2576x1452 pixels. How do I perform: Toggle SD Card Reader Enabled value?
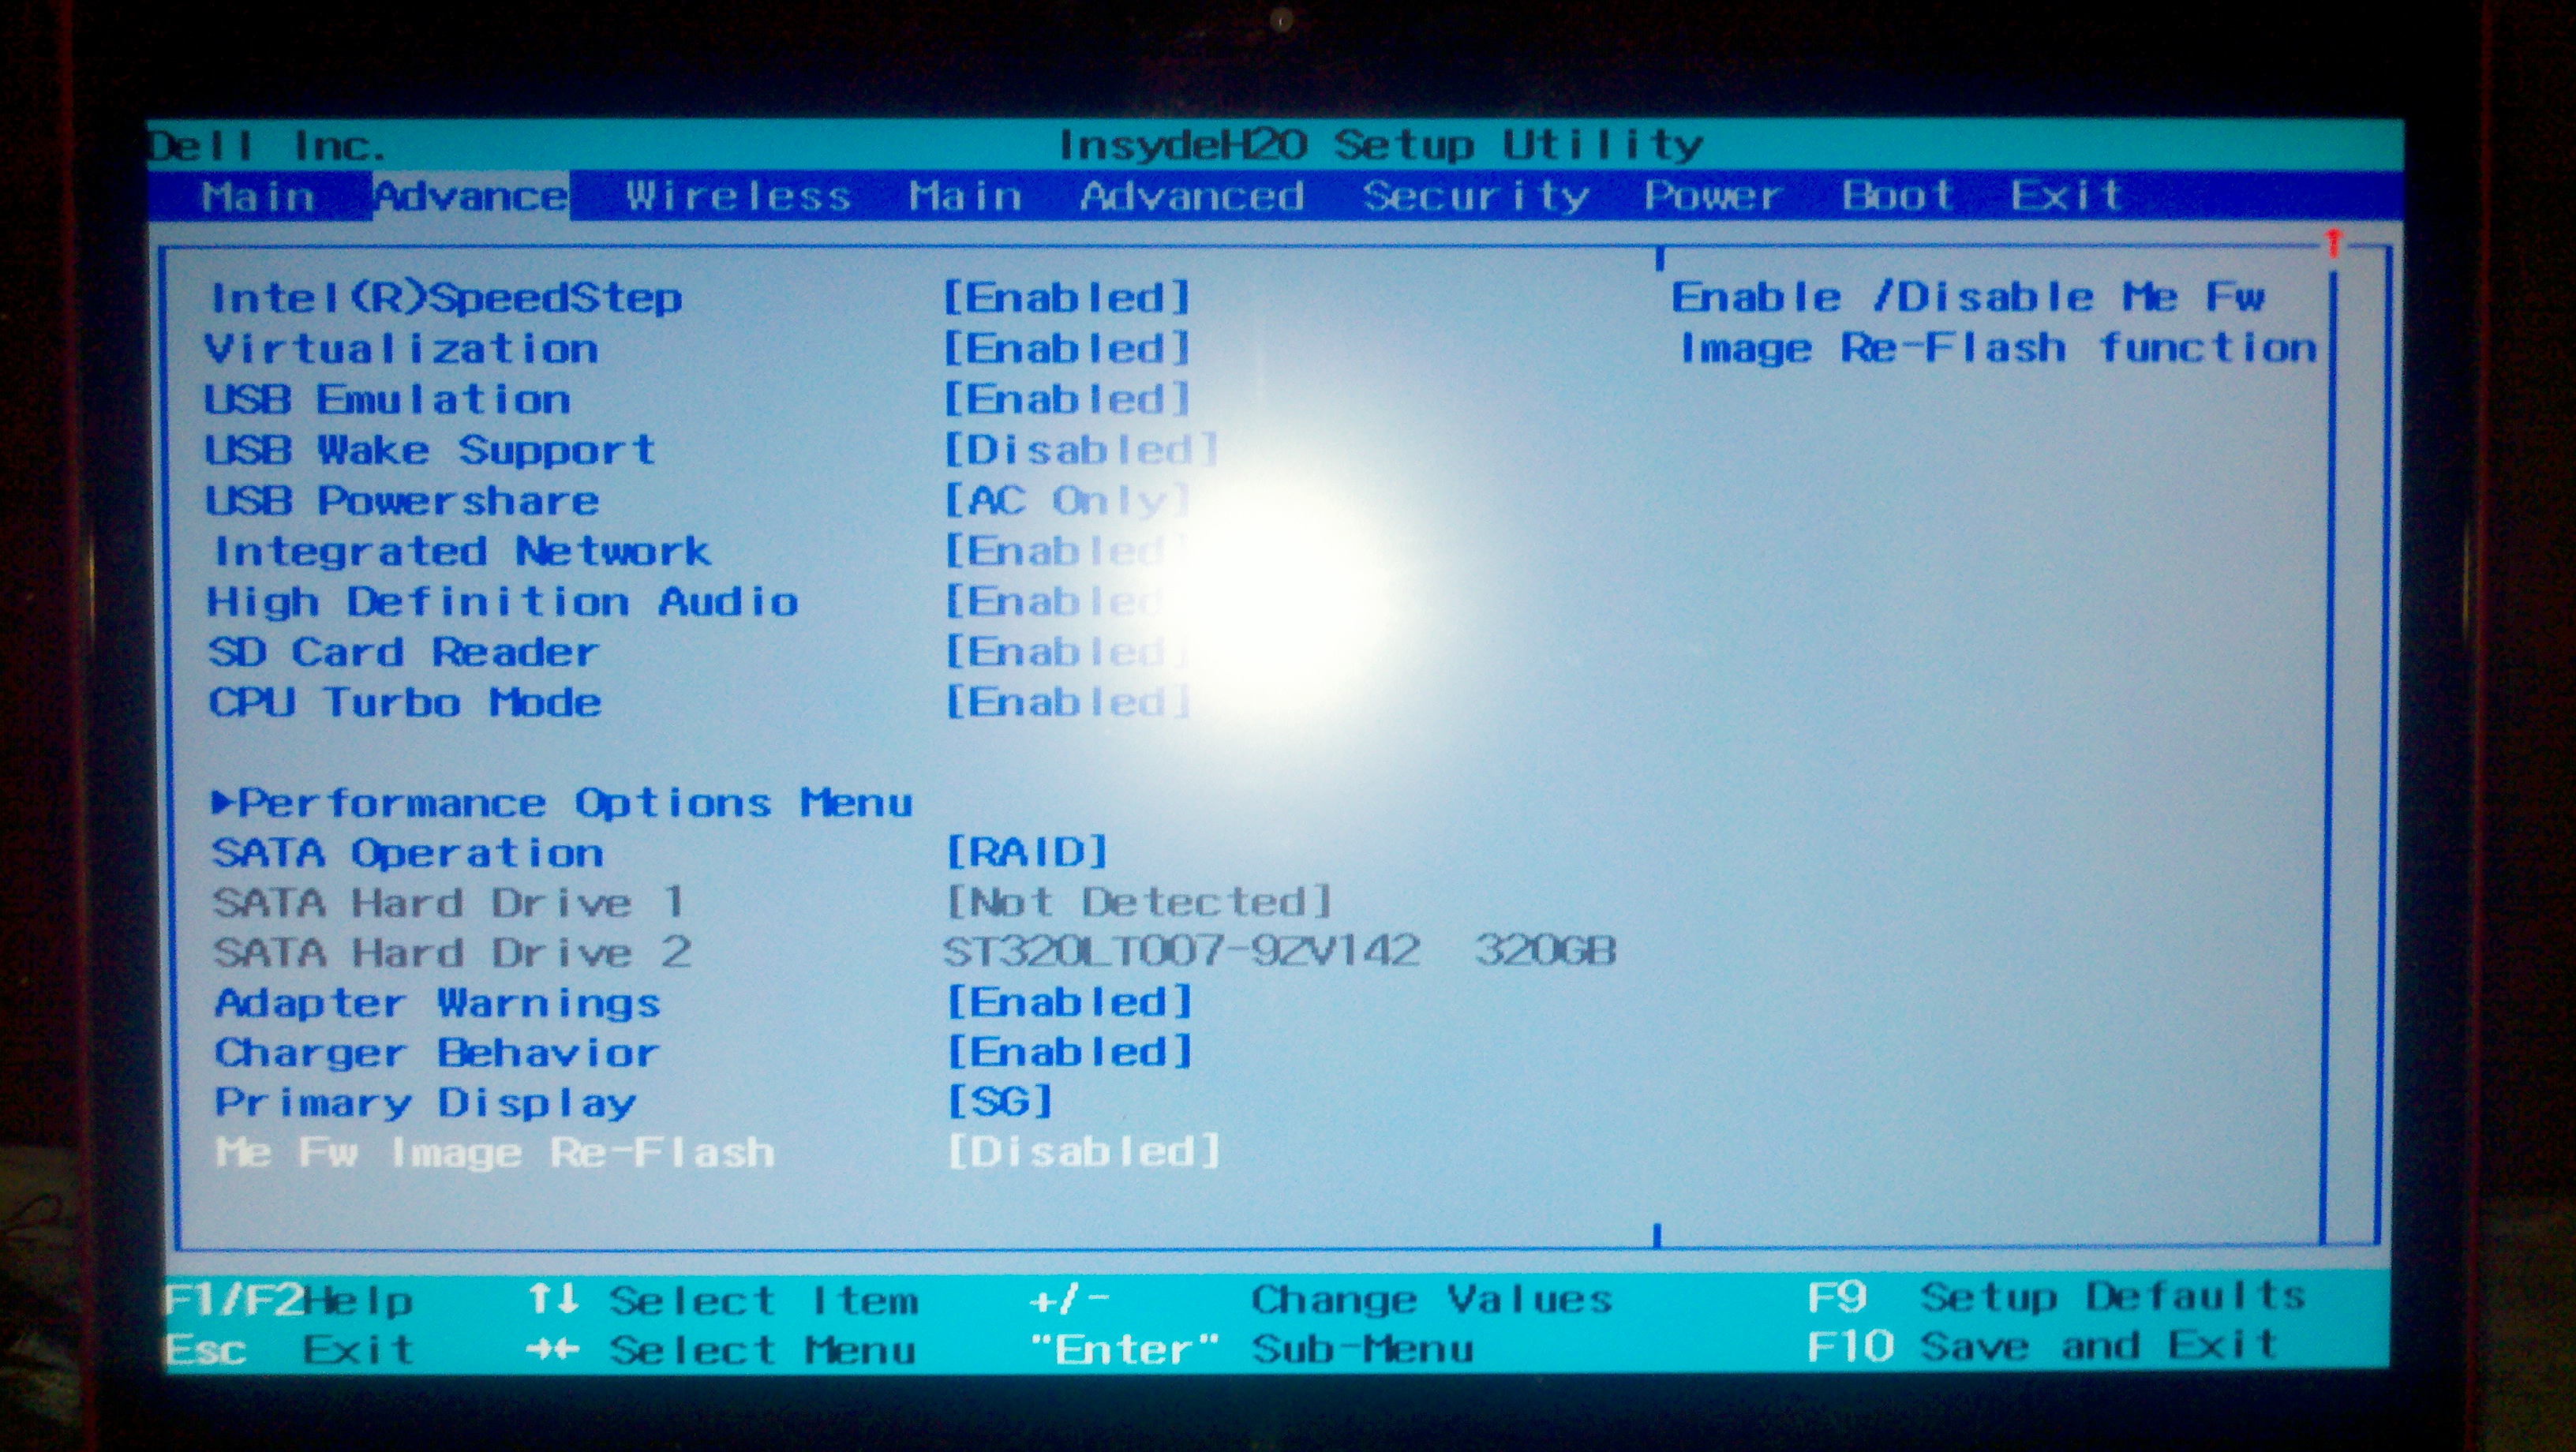pyautogui.click(x=1066, y=652)
